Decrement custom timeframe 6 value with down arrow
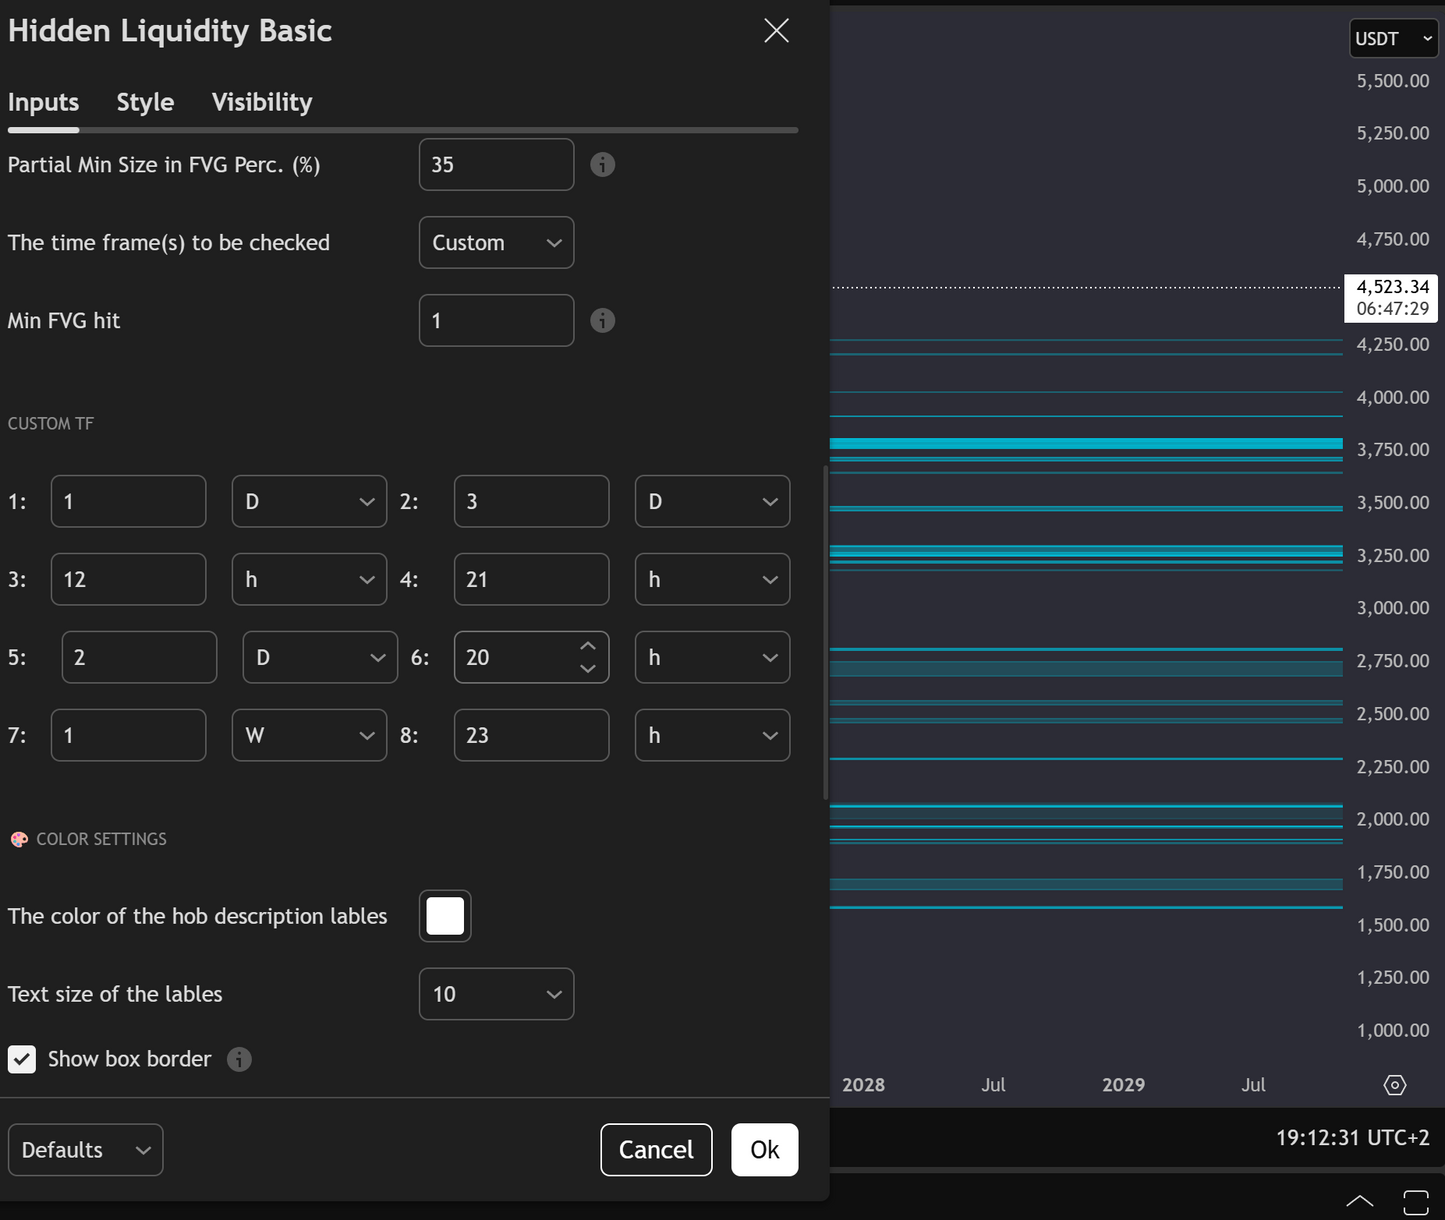This screenshot has width=1445, height=1220. [x=588, y=668]
